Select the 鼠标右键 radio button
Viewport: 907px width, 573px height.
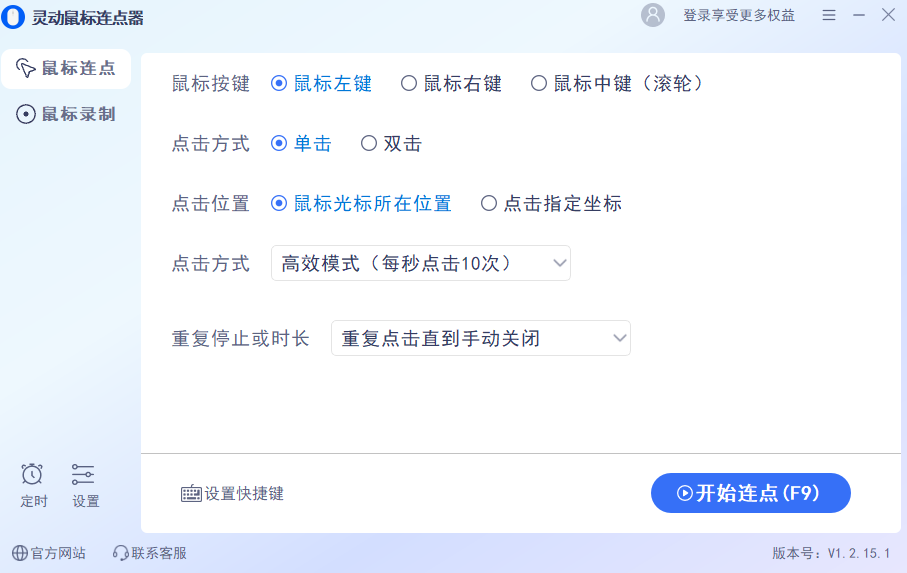pos(409,84)
